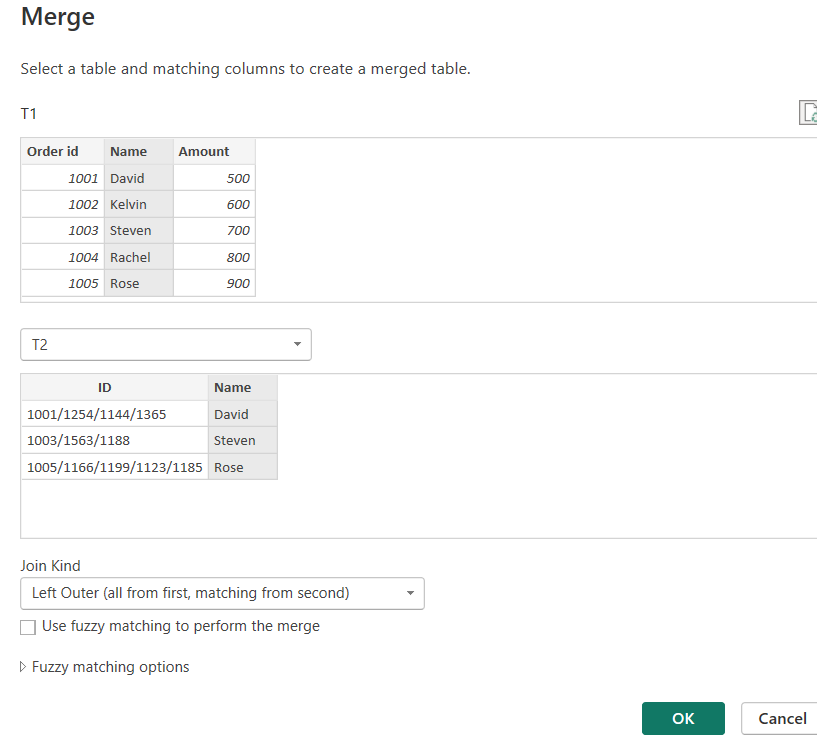Click the Rose cell in T2

243,467
